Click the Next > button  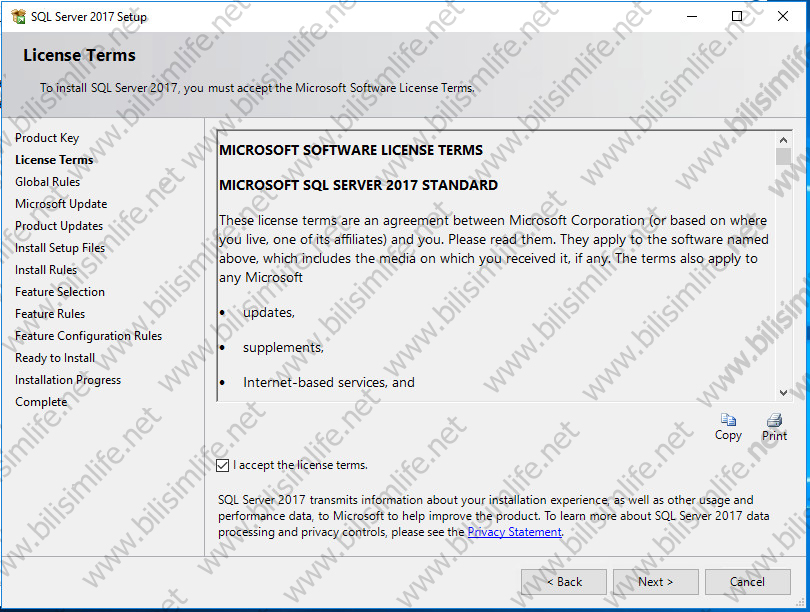(656, 582)
